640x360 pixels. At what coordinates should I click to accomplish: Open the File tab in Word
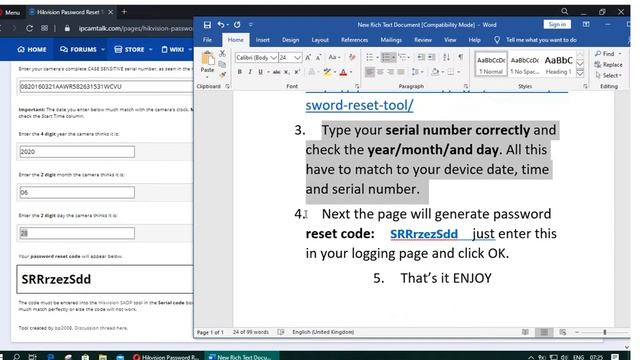[x=207, y=40]
